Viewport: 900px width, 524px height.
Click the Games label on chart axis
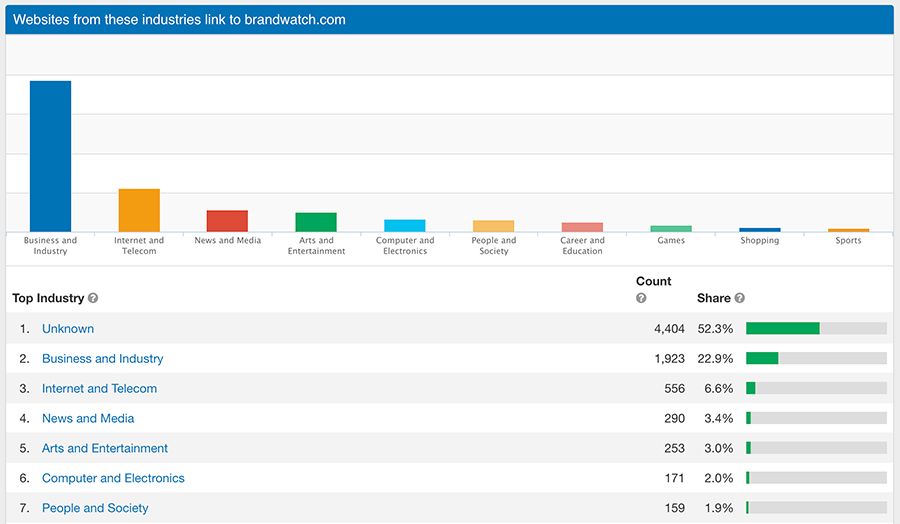671,241
